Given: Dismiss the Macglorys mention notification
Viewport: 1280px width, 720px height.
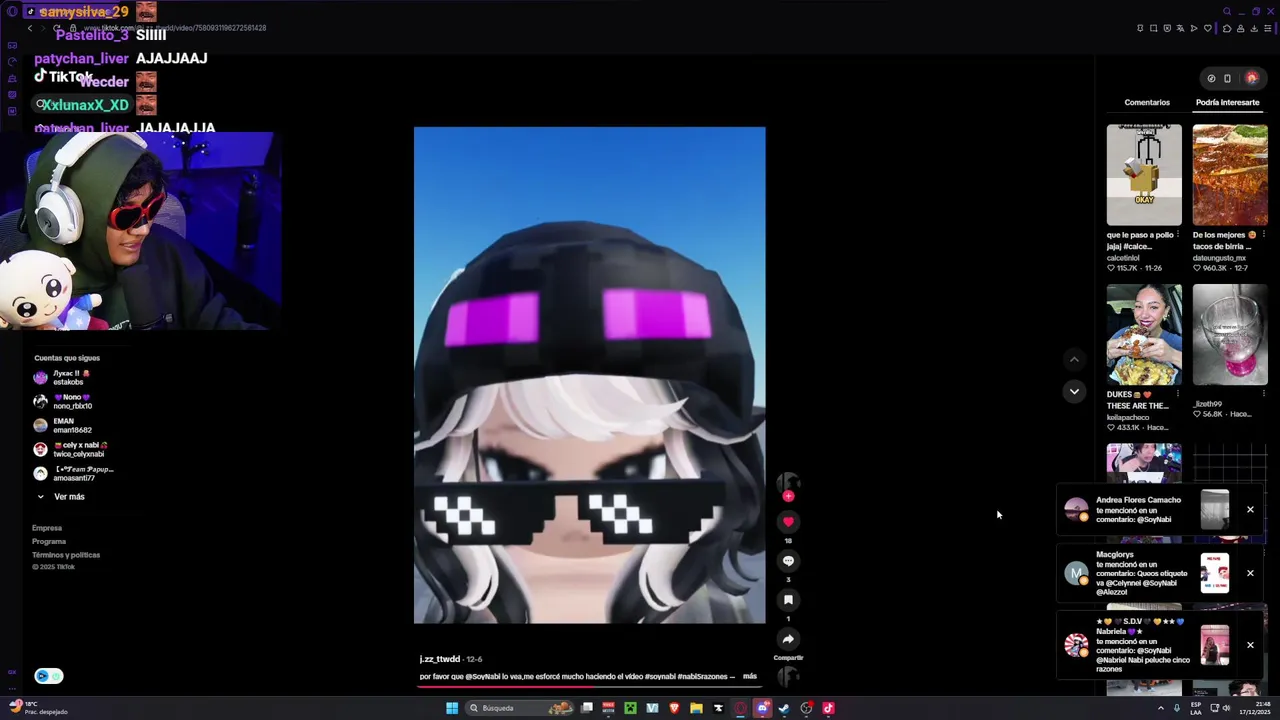Looking at the screenshot, I should 1250,573.
